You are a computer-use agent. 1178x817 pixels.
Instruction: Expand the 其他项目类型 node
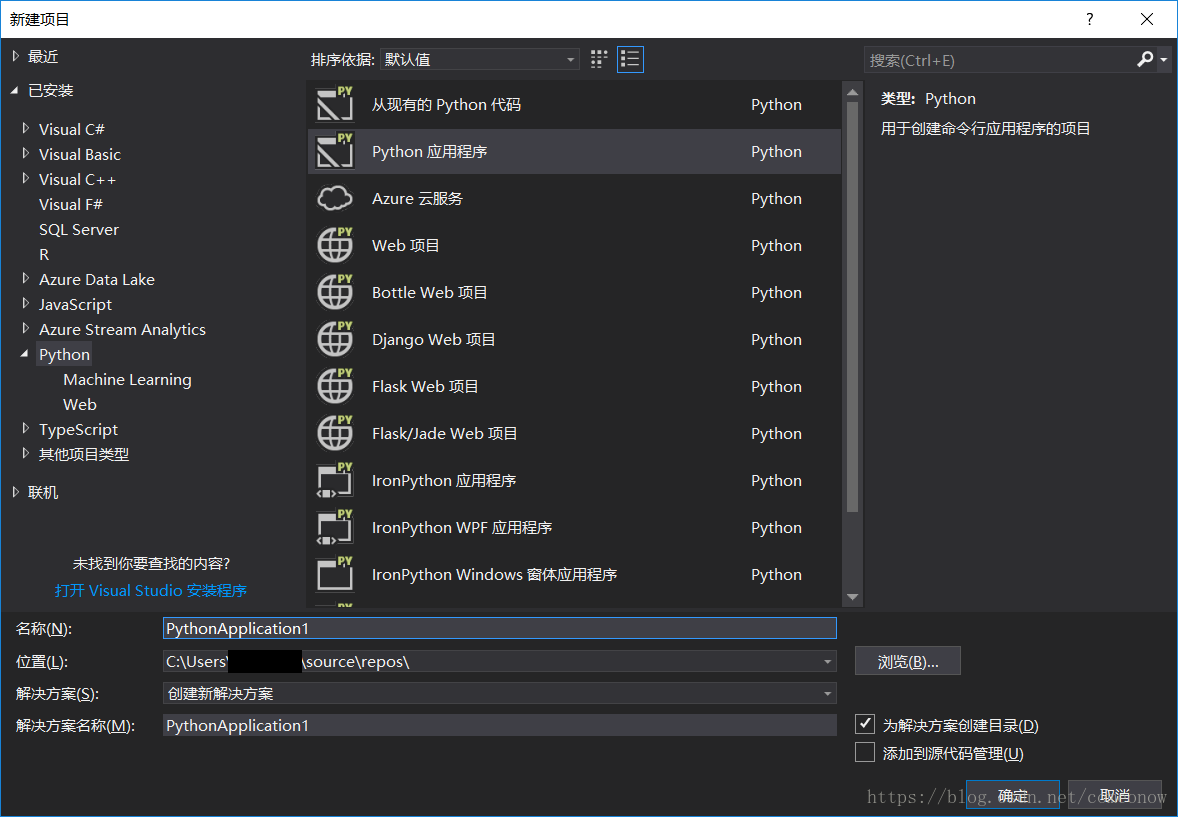[x=26, y=453]
